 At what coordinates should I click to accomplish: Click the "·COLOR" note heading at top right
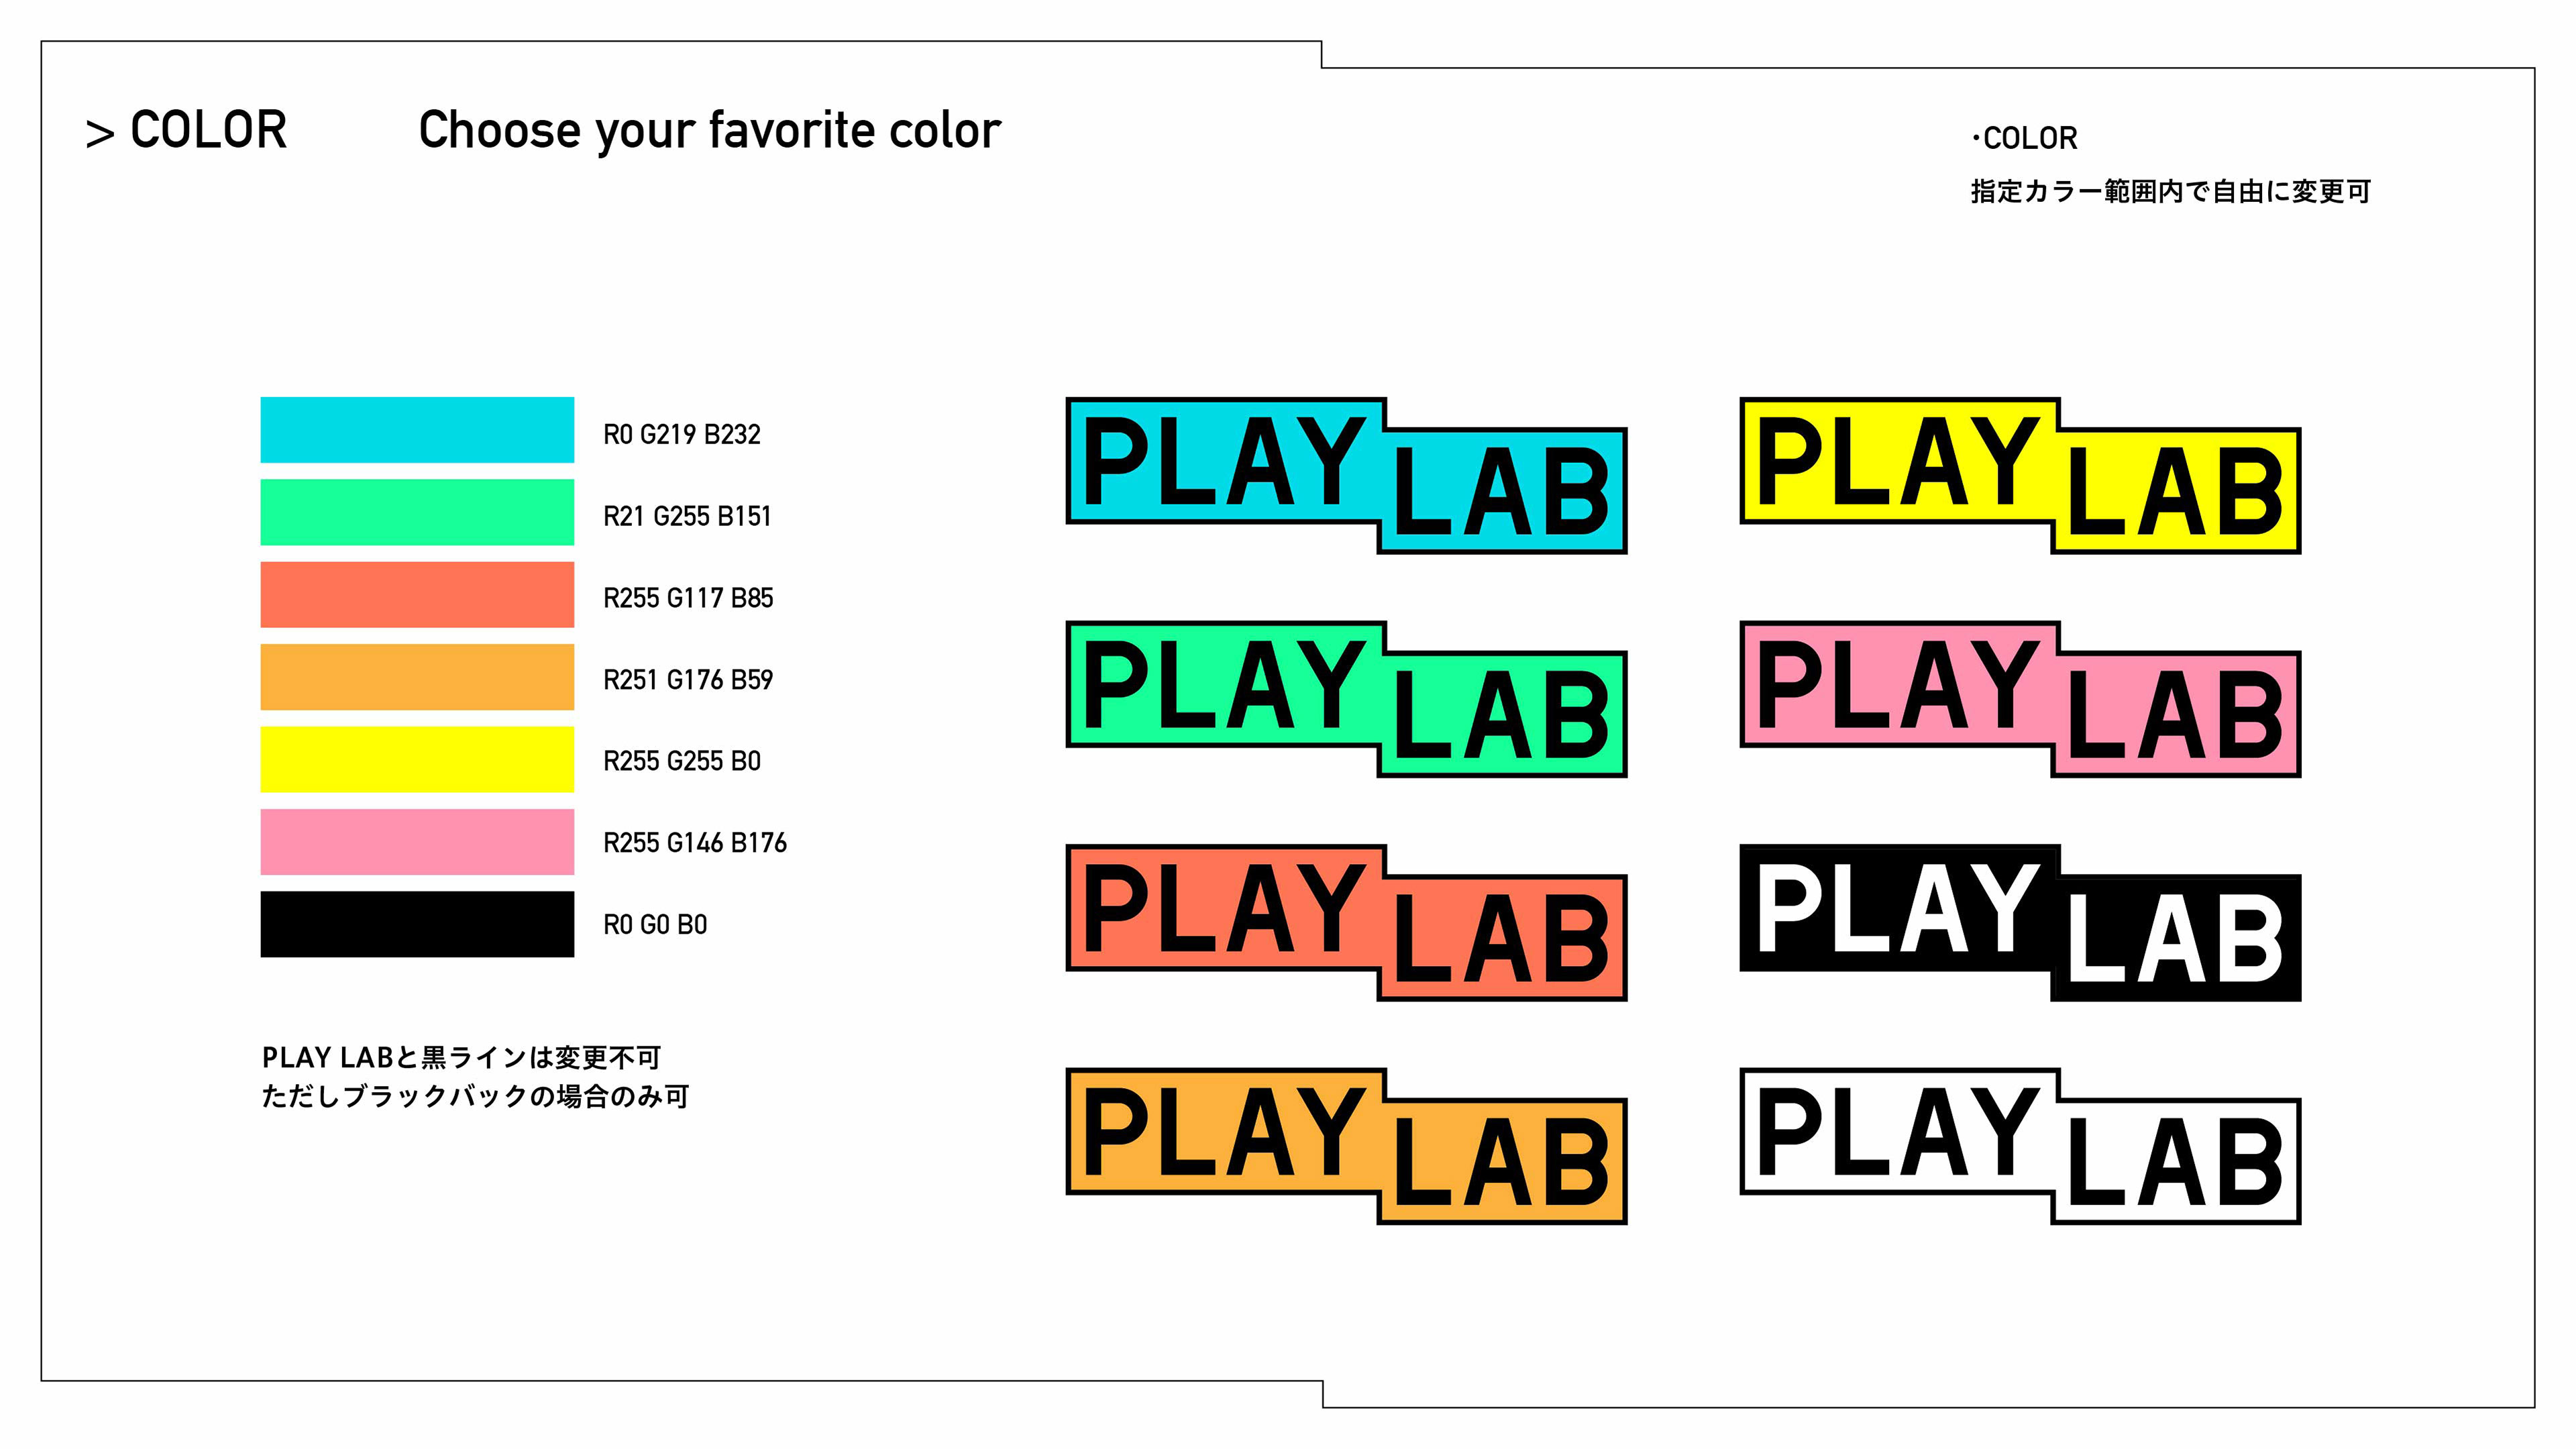point(2024,138)
